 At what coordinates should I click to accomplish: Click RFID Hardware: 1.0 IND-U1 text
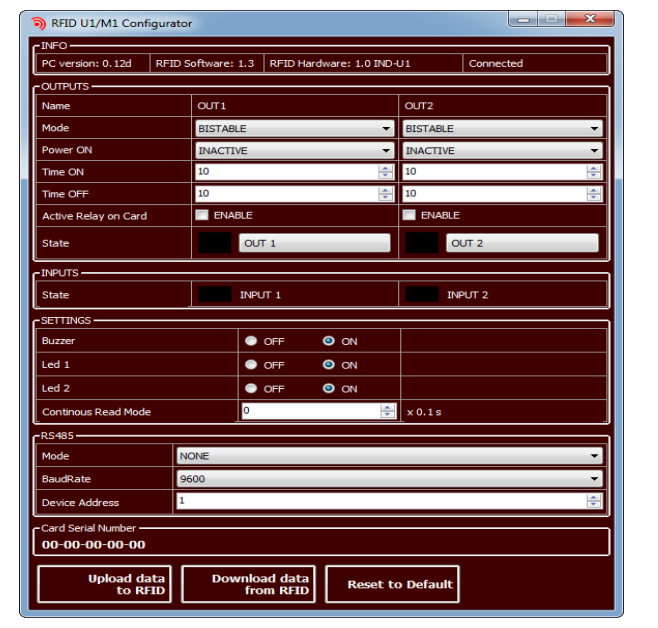point(340,64)
